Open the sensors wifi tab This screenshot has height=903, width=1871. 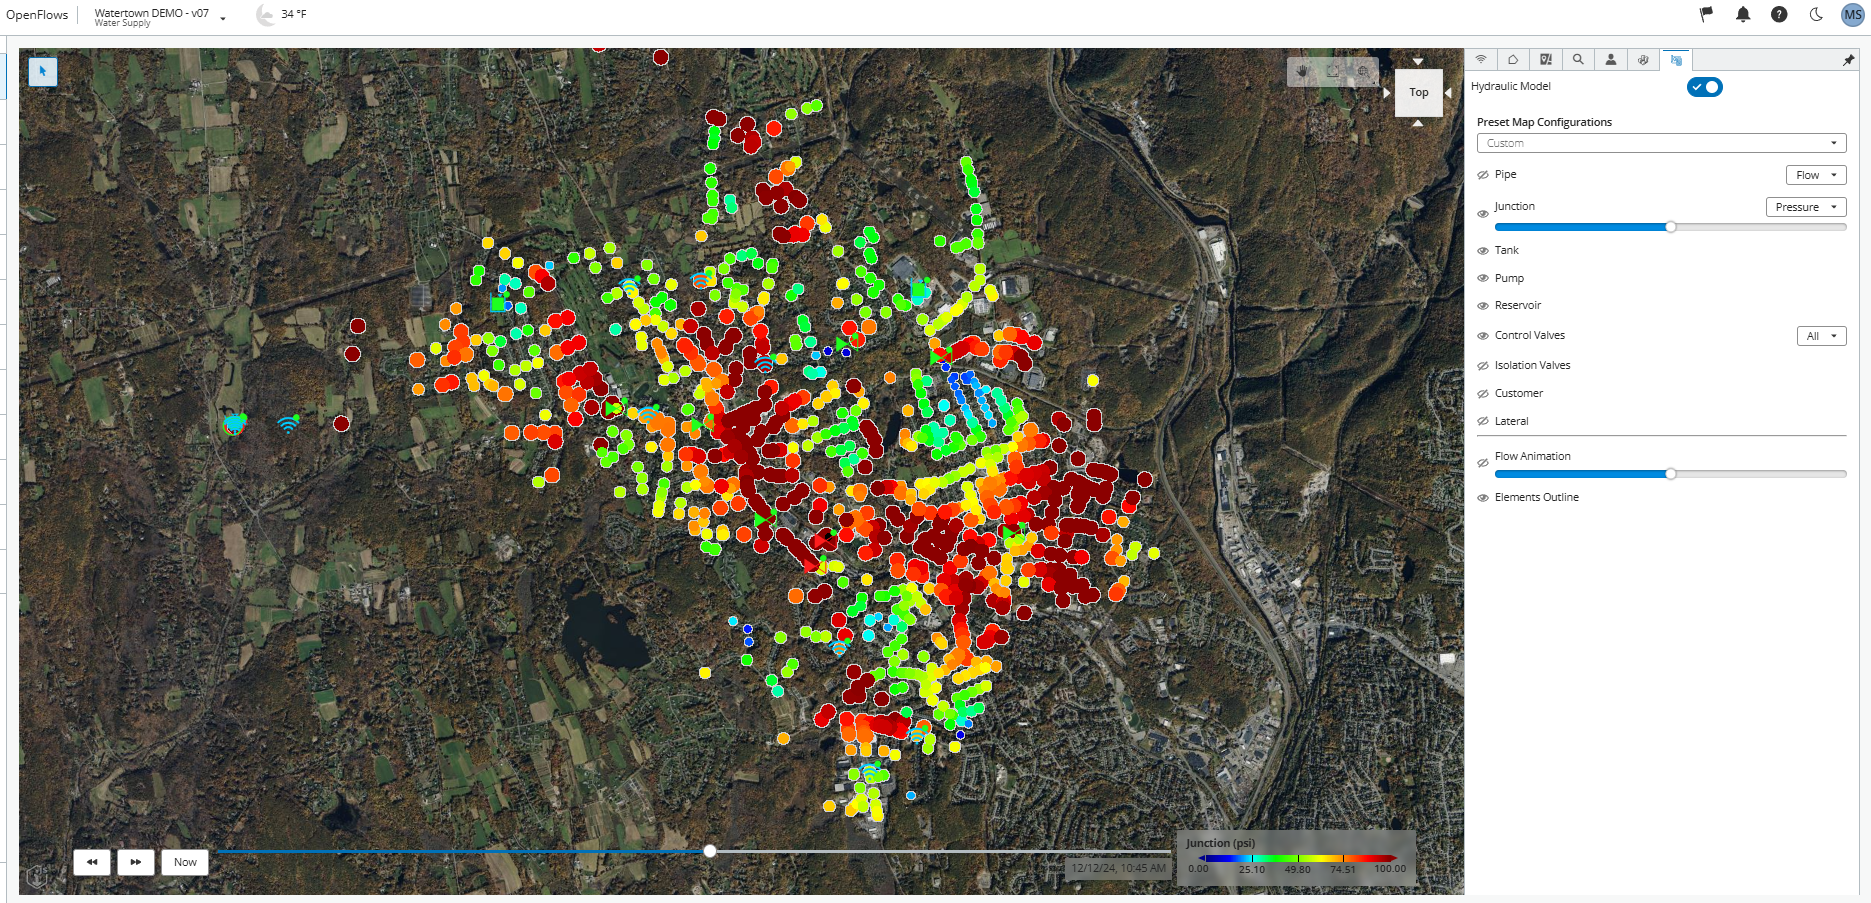point(1481,60)
